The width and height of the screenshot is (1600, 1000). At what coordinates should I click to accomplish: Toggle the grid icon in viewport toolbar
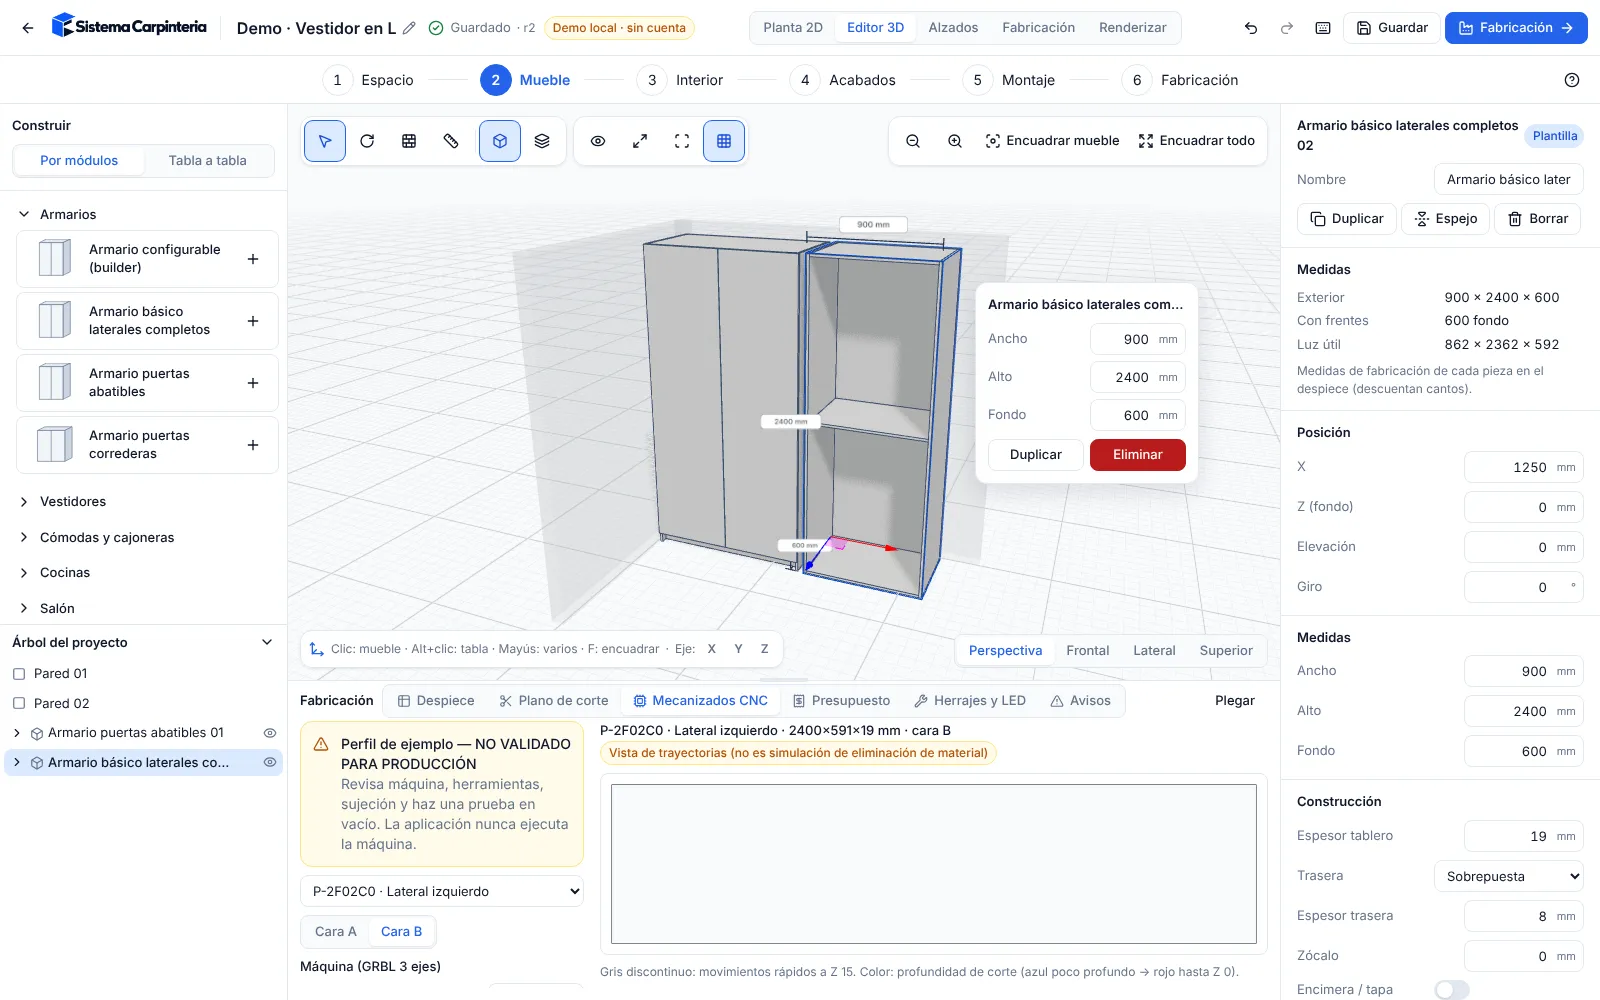[724, 141]
